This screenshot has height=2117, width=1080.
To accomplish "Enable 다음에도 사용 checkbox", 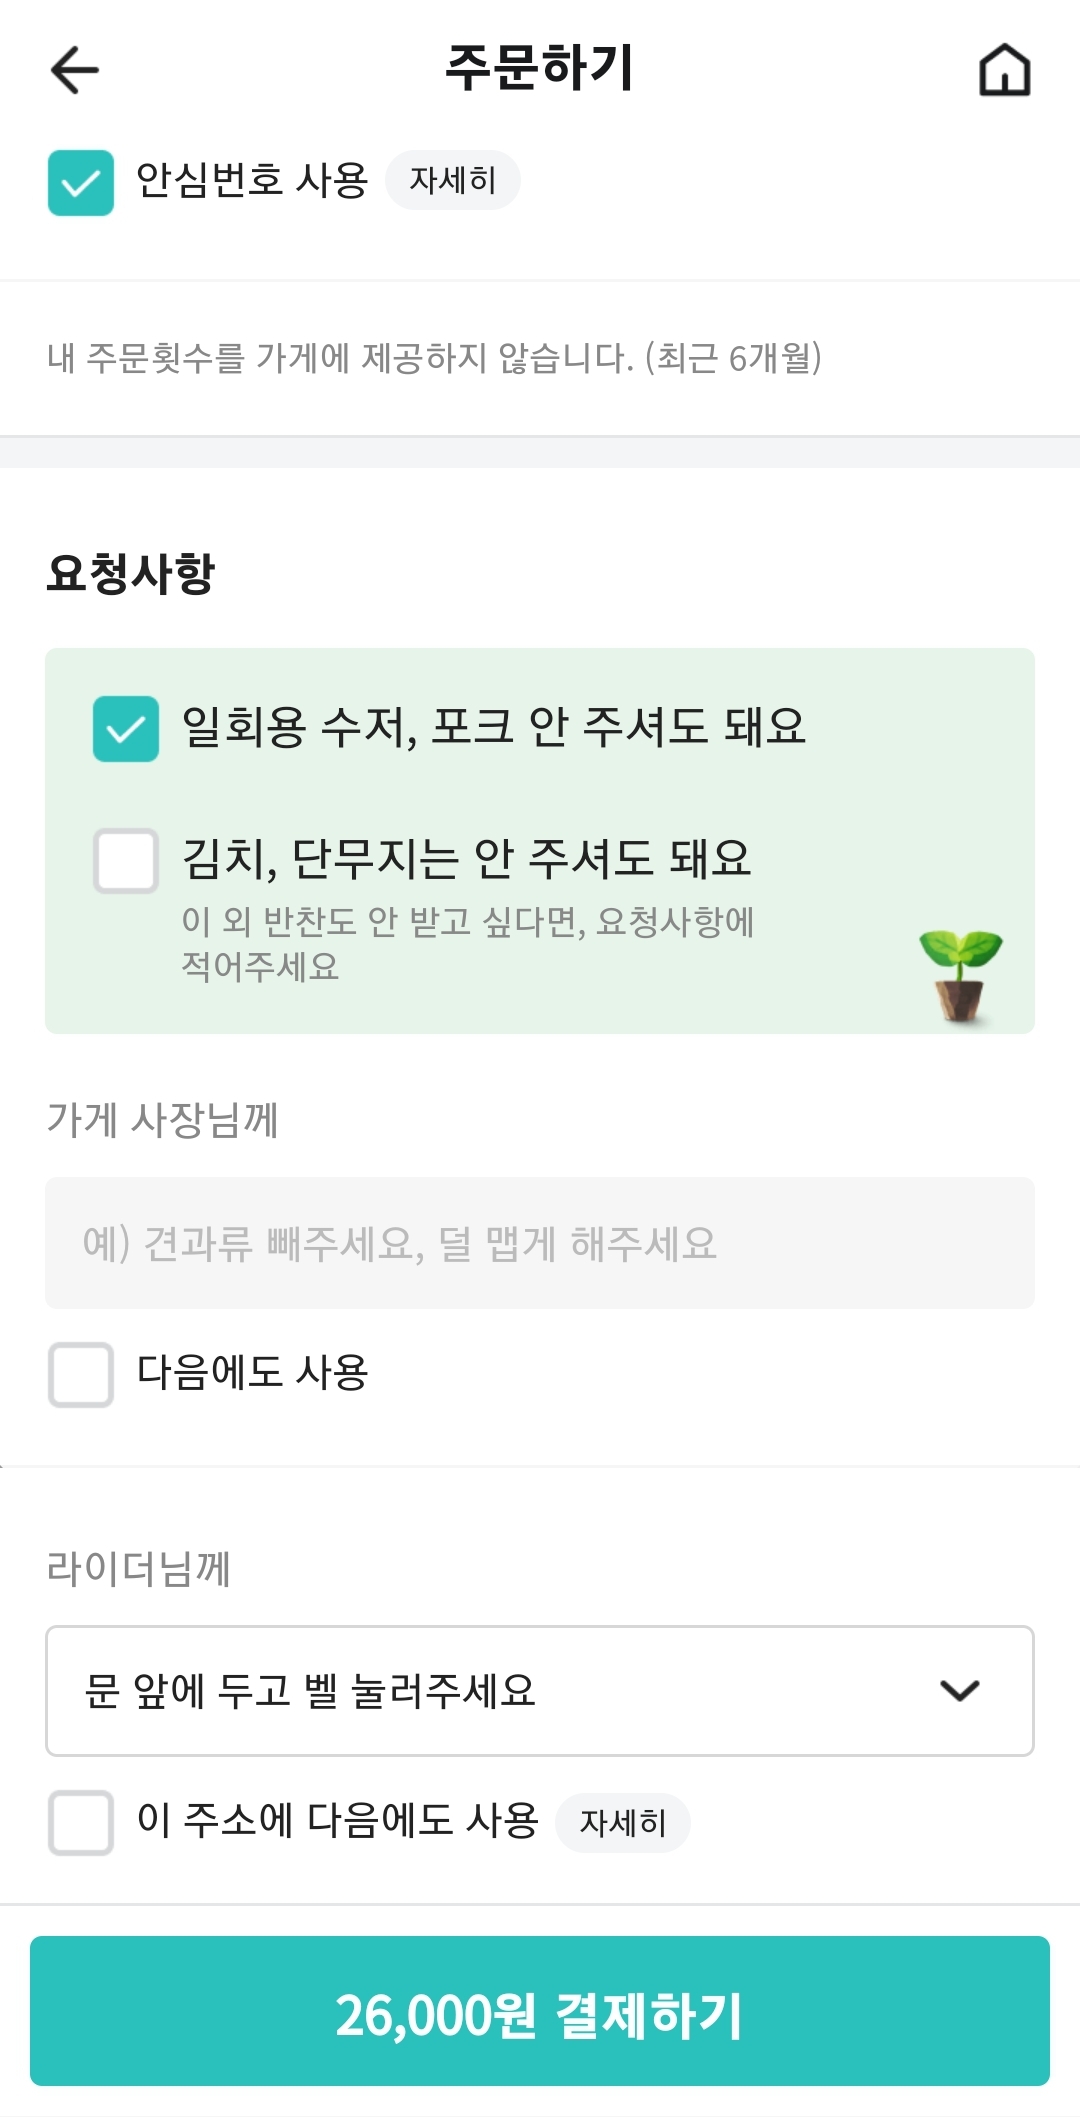I will click(81, 1374).
